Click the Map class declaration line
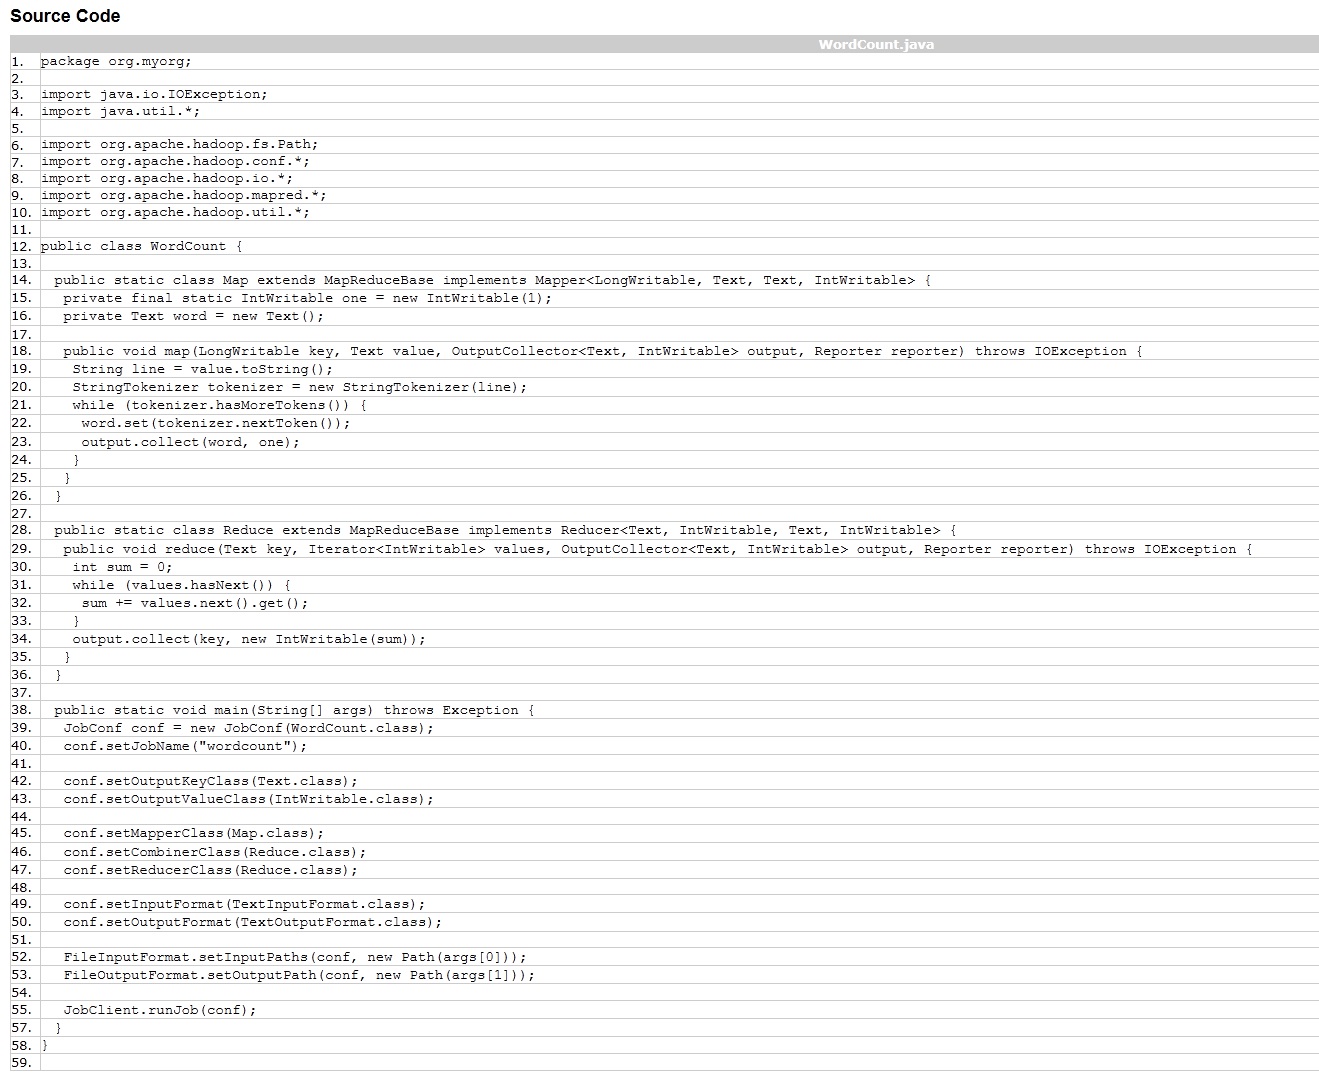This screenshot has height=1077, width=1319. pyautogui.click(x=492, y=280)
